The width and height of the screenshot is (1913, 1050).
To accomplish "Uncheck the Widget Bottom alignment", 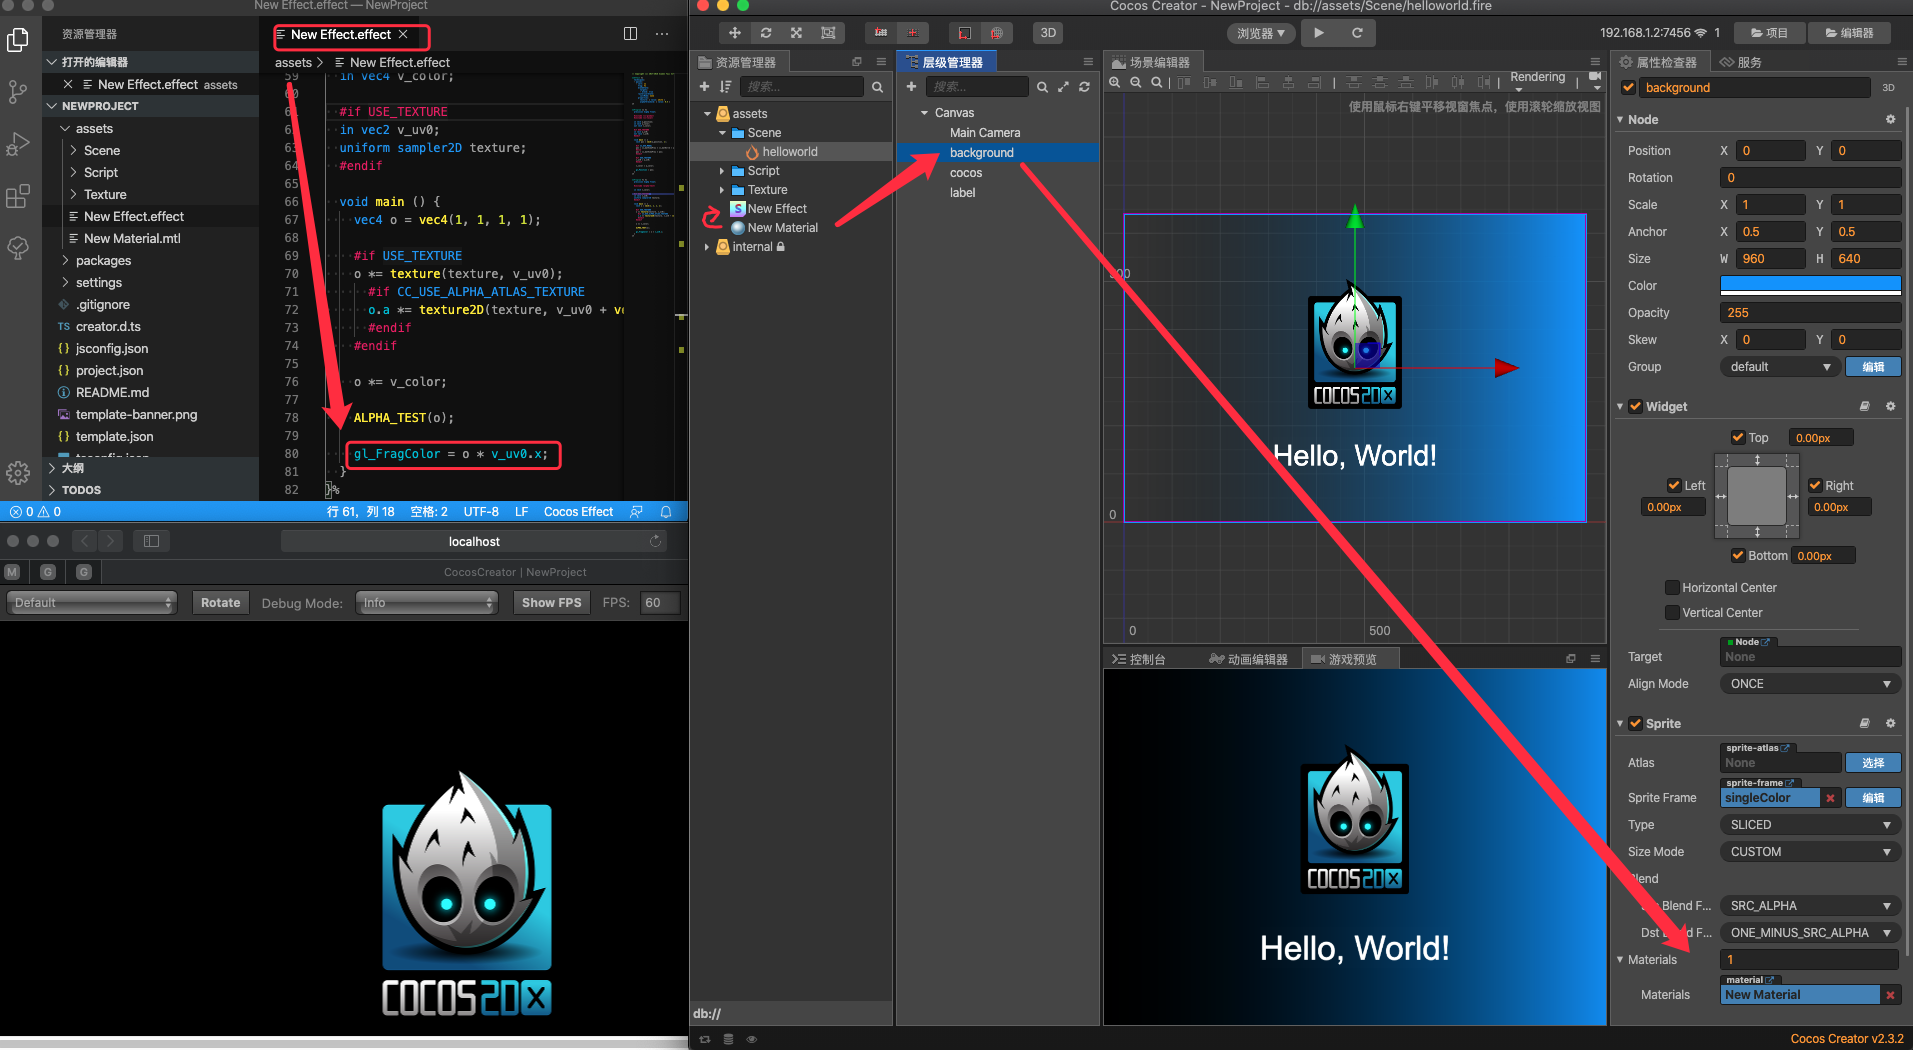I will tap(1738, 556).
